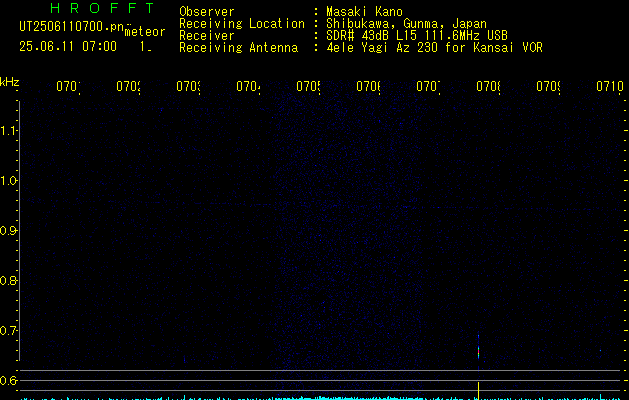Click the Receiver label
629x400 pixels.
(x=207, y=36)
